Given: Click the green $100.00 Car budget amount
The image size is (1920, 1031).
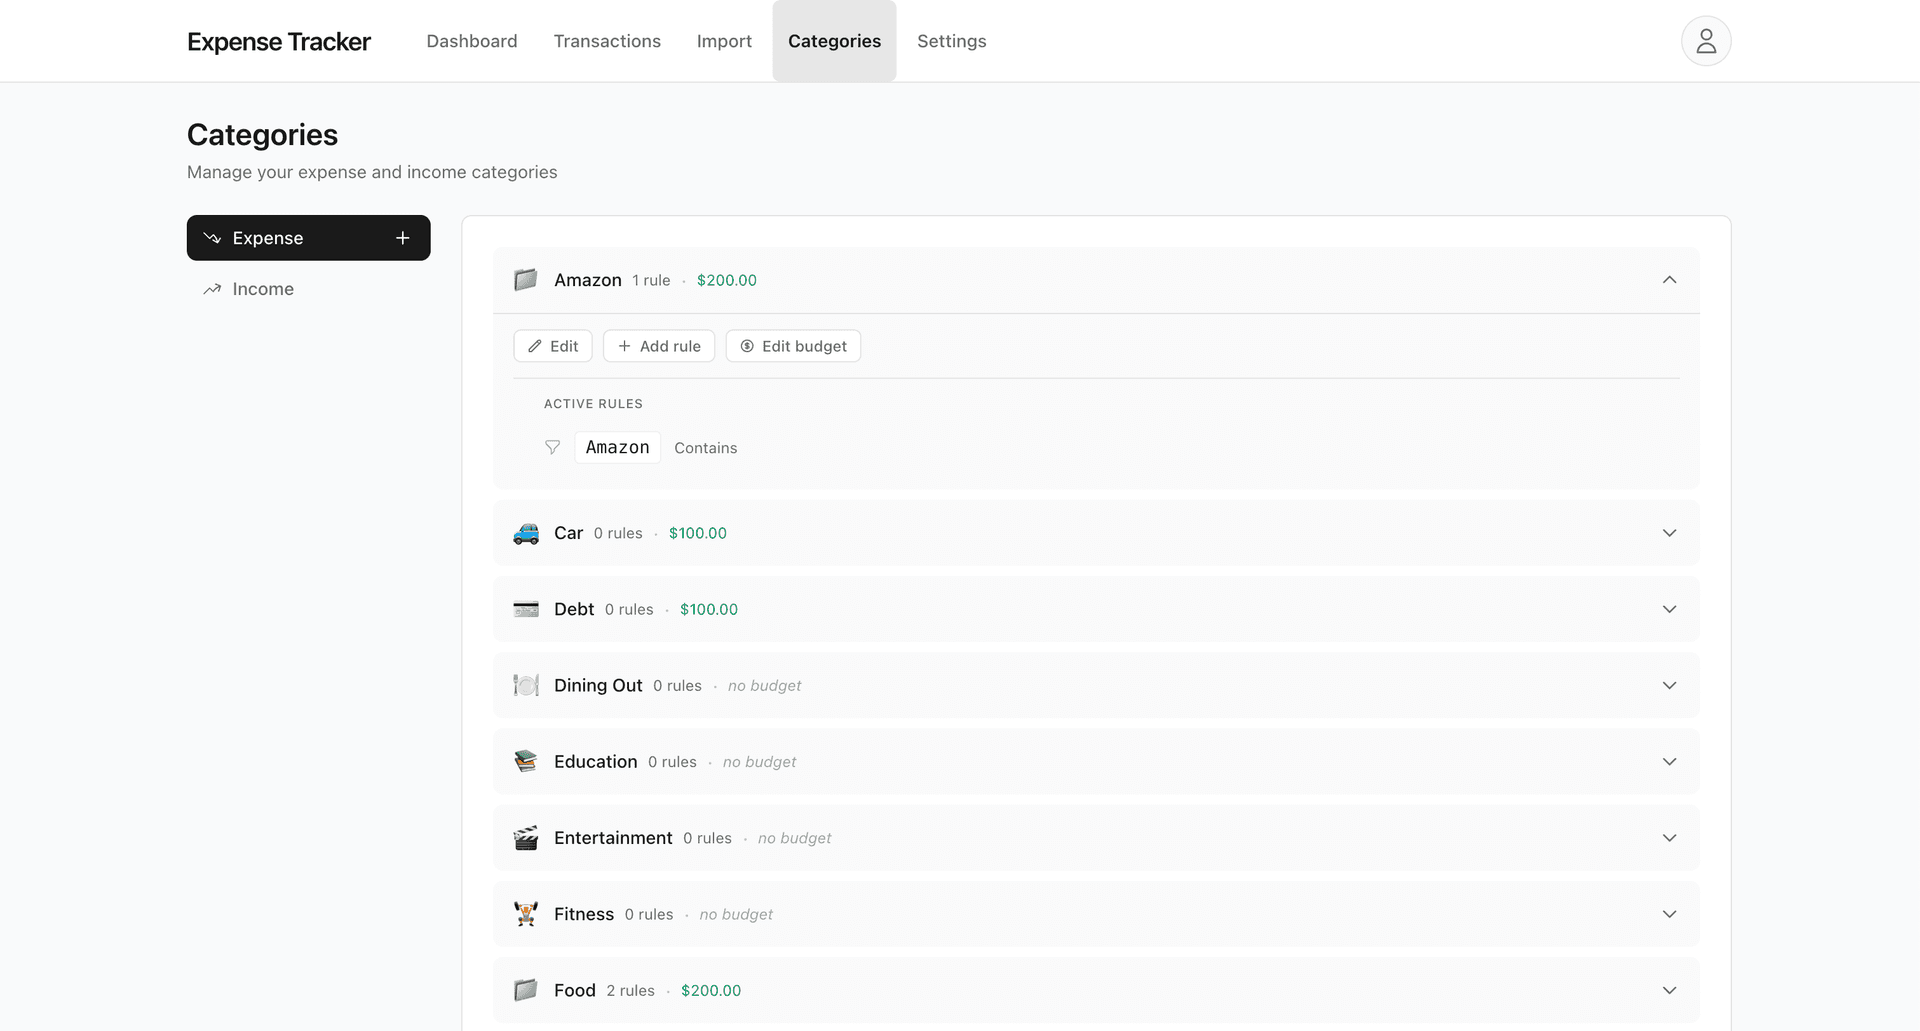Looking at the screenshot, I should (x=697, y=533).
